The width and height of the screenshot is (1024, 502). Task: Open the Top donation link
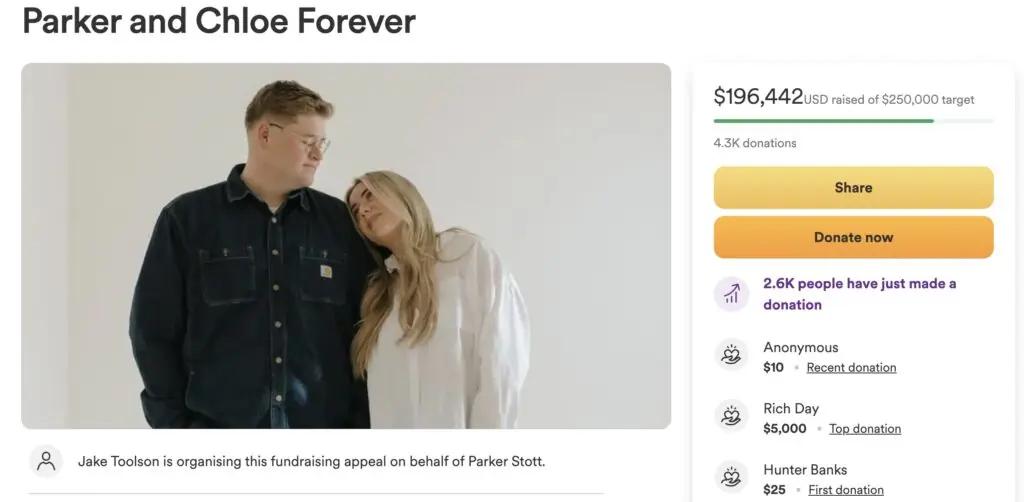tap(865, 429)
